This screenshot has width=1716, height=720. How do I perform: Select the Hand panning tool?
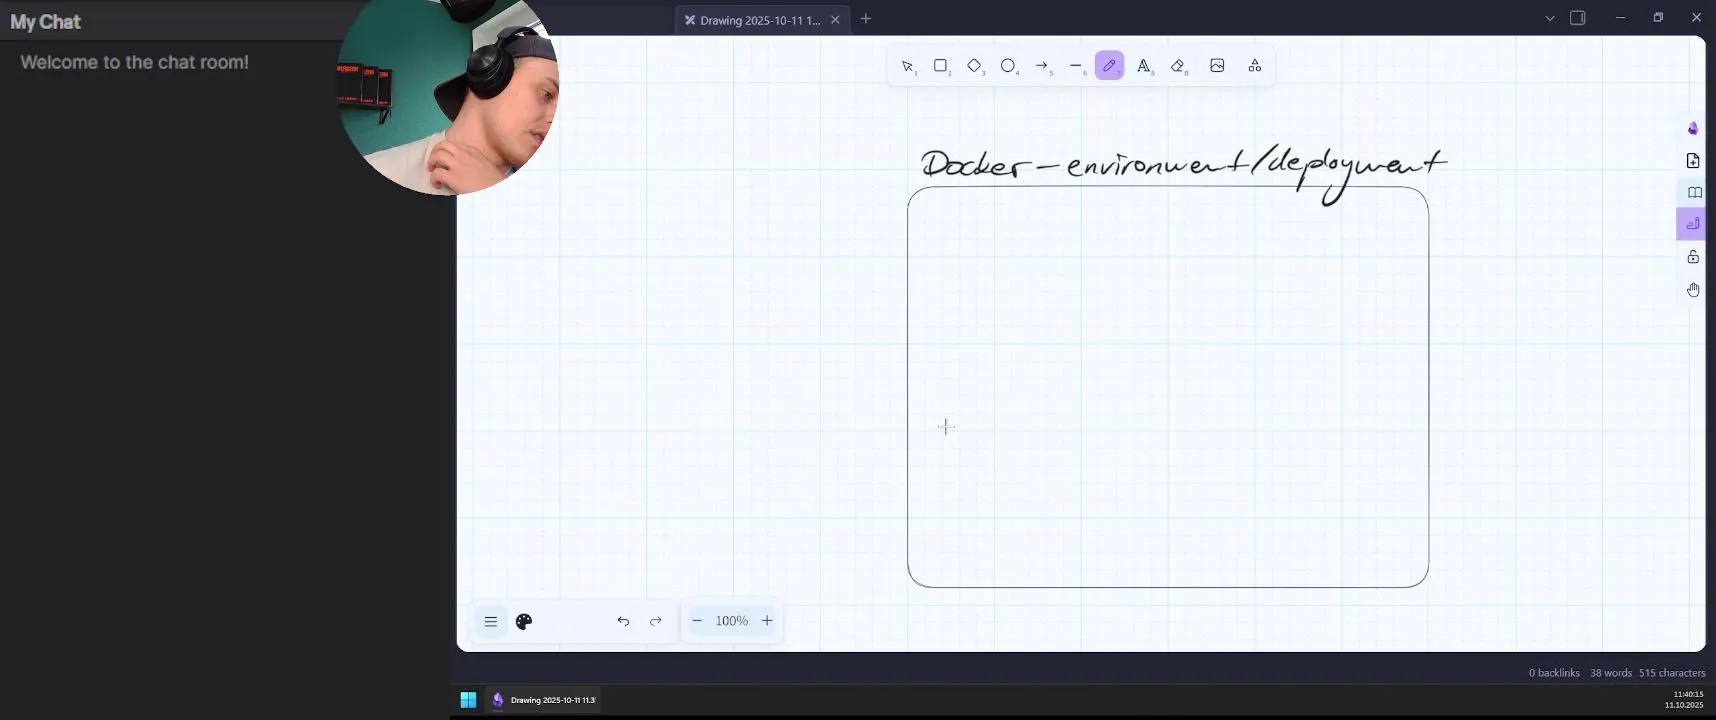[1693, 290]
